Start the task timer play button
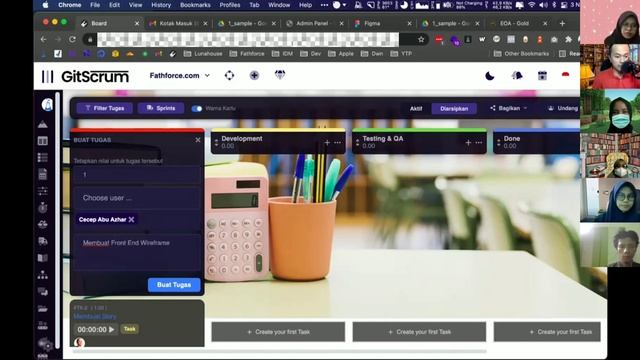 pos(112,329)
